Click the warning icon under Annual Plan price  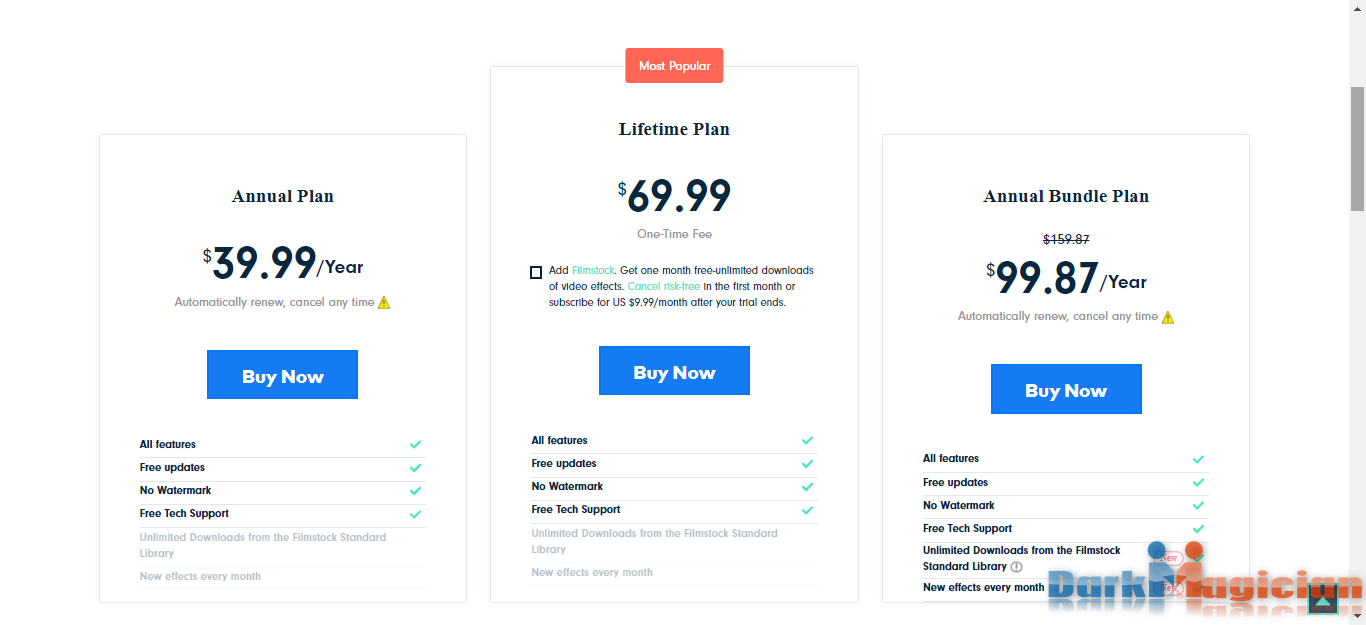384,302
